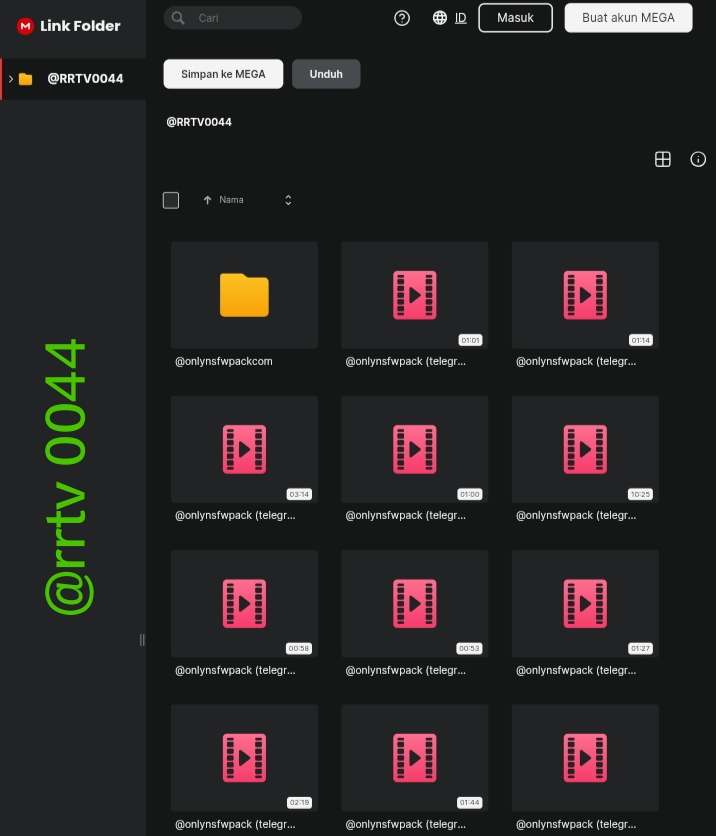Click Simpan ke MEGA button
Screen dimensions: 716x836
click(x=223, y=74)
